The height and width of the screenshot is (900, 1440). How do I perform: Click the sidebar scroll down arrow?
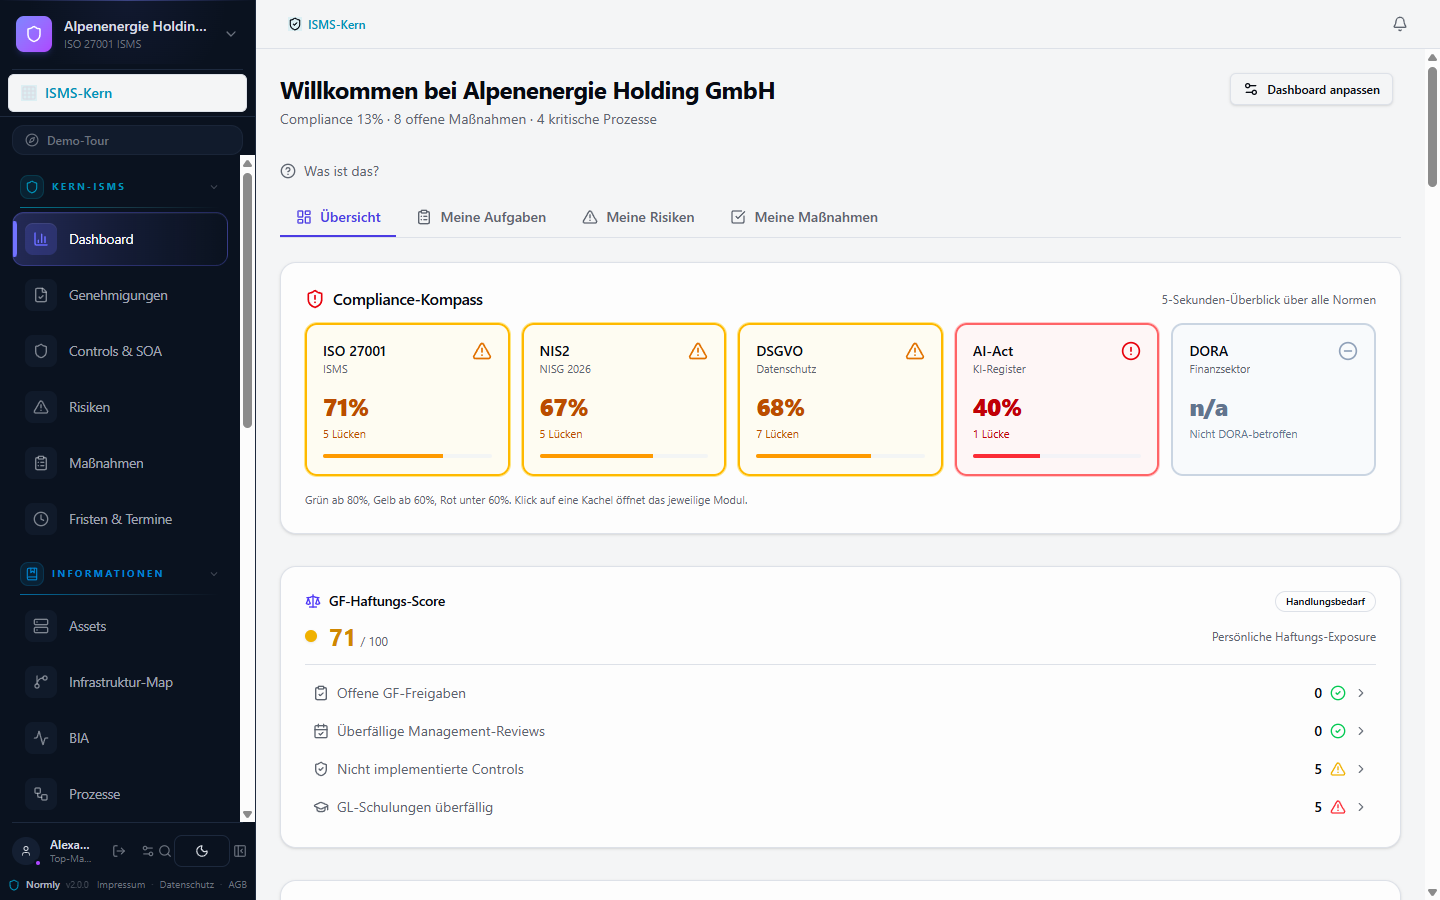(x=248, y=815)
